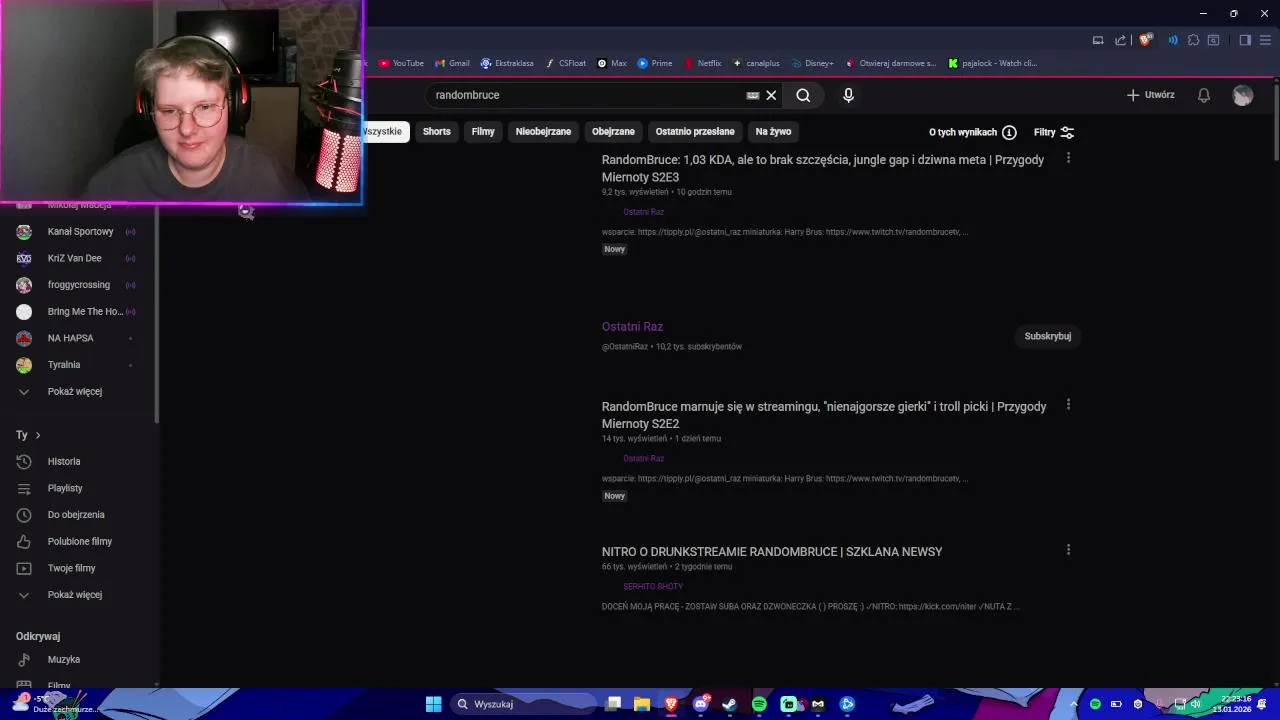
Task: Open O tych wynikach info
Action: tap(972, 132)
